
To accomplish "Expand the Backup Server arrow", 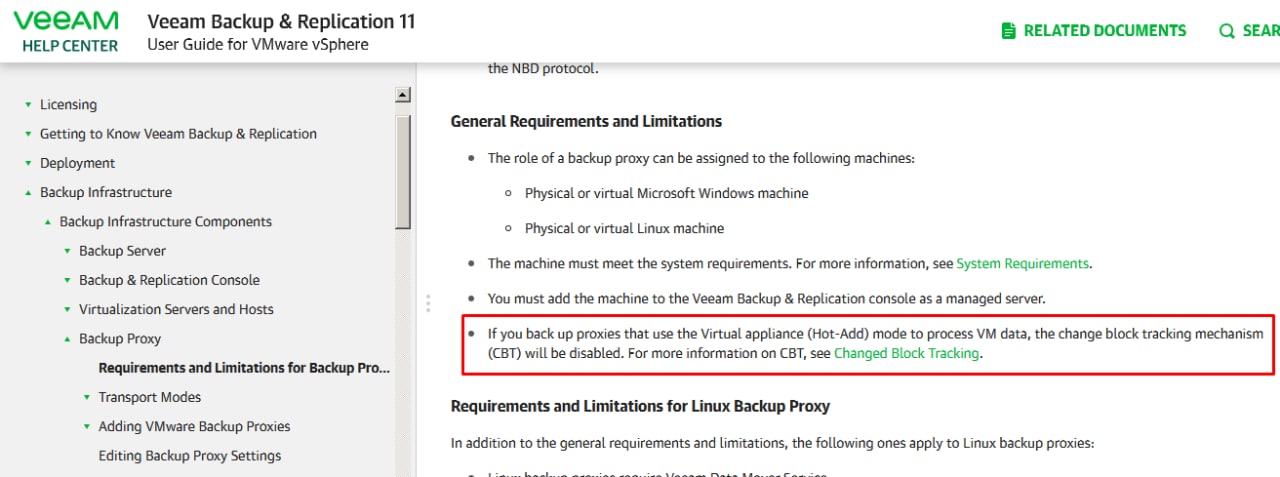I will click(x=67, y=252).
